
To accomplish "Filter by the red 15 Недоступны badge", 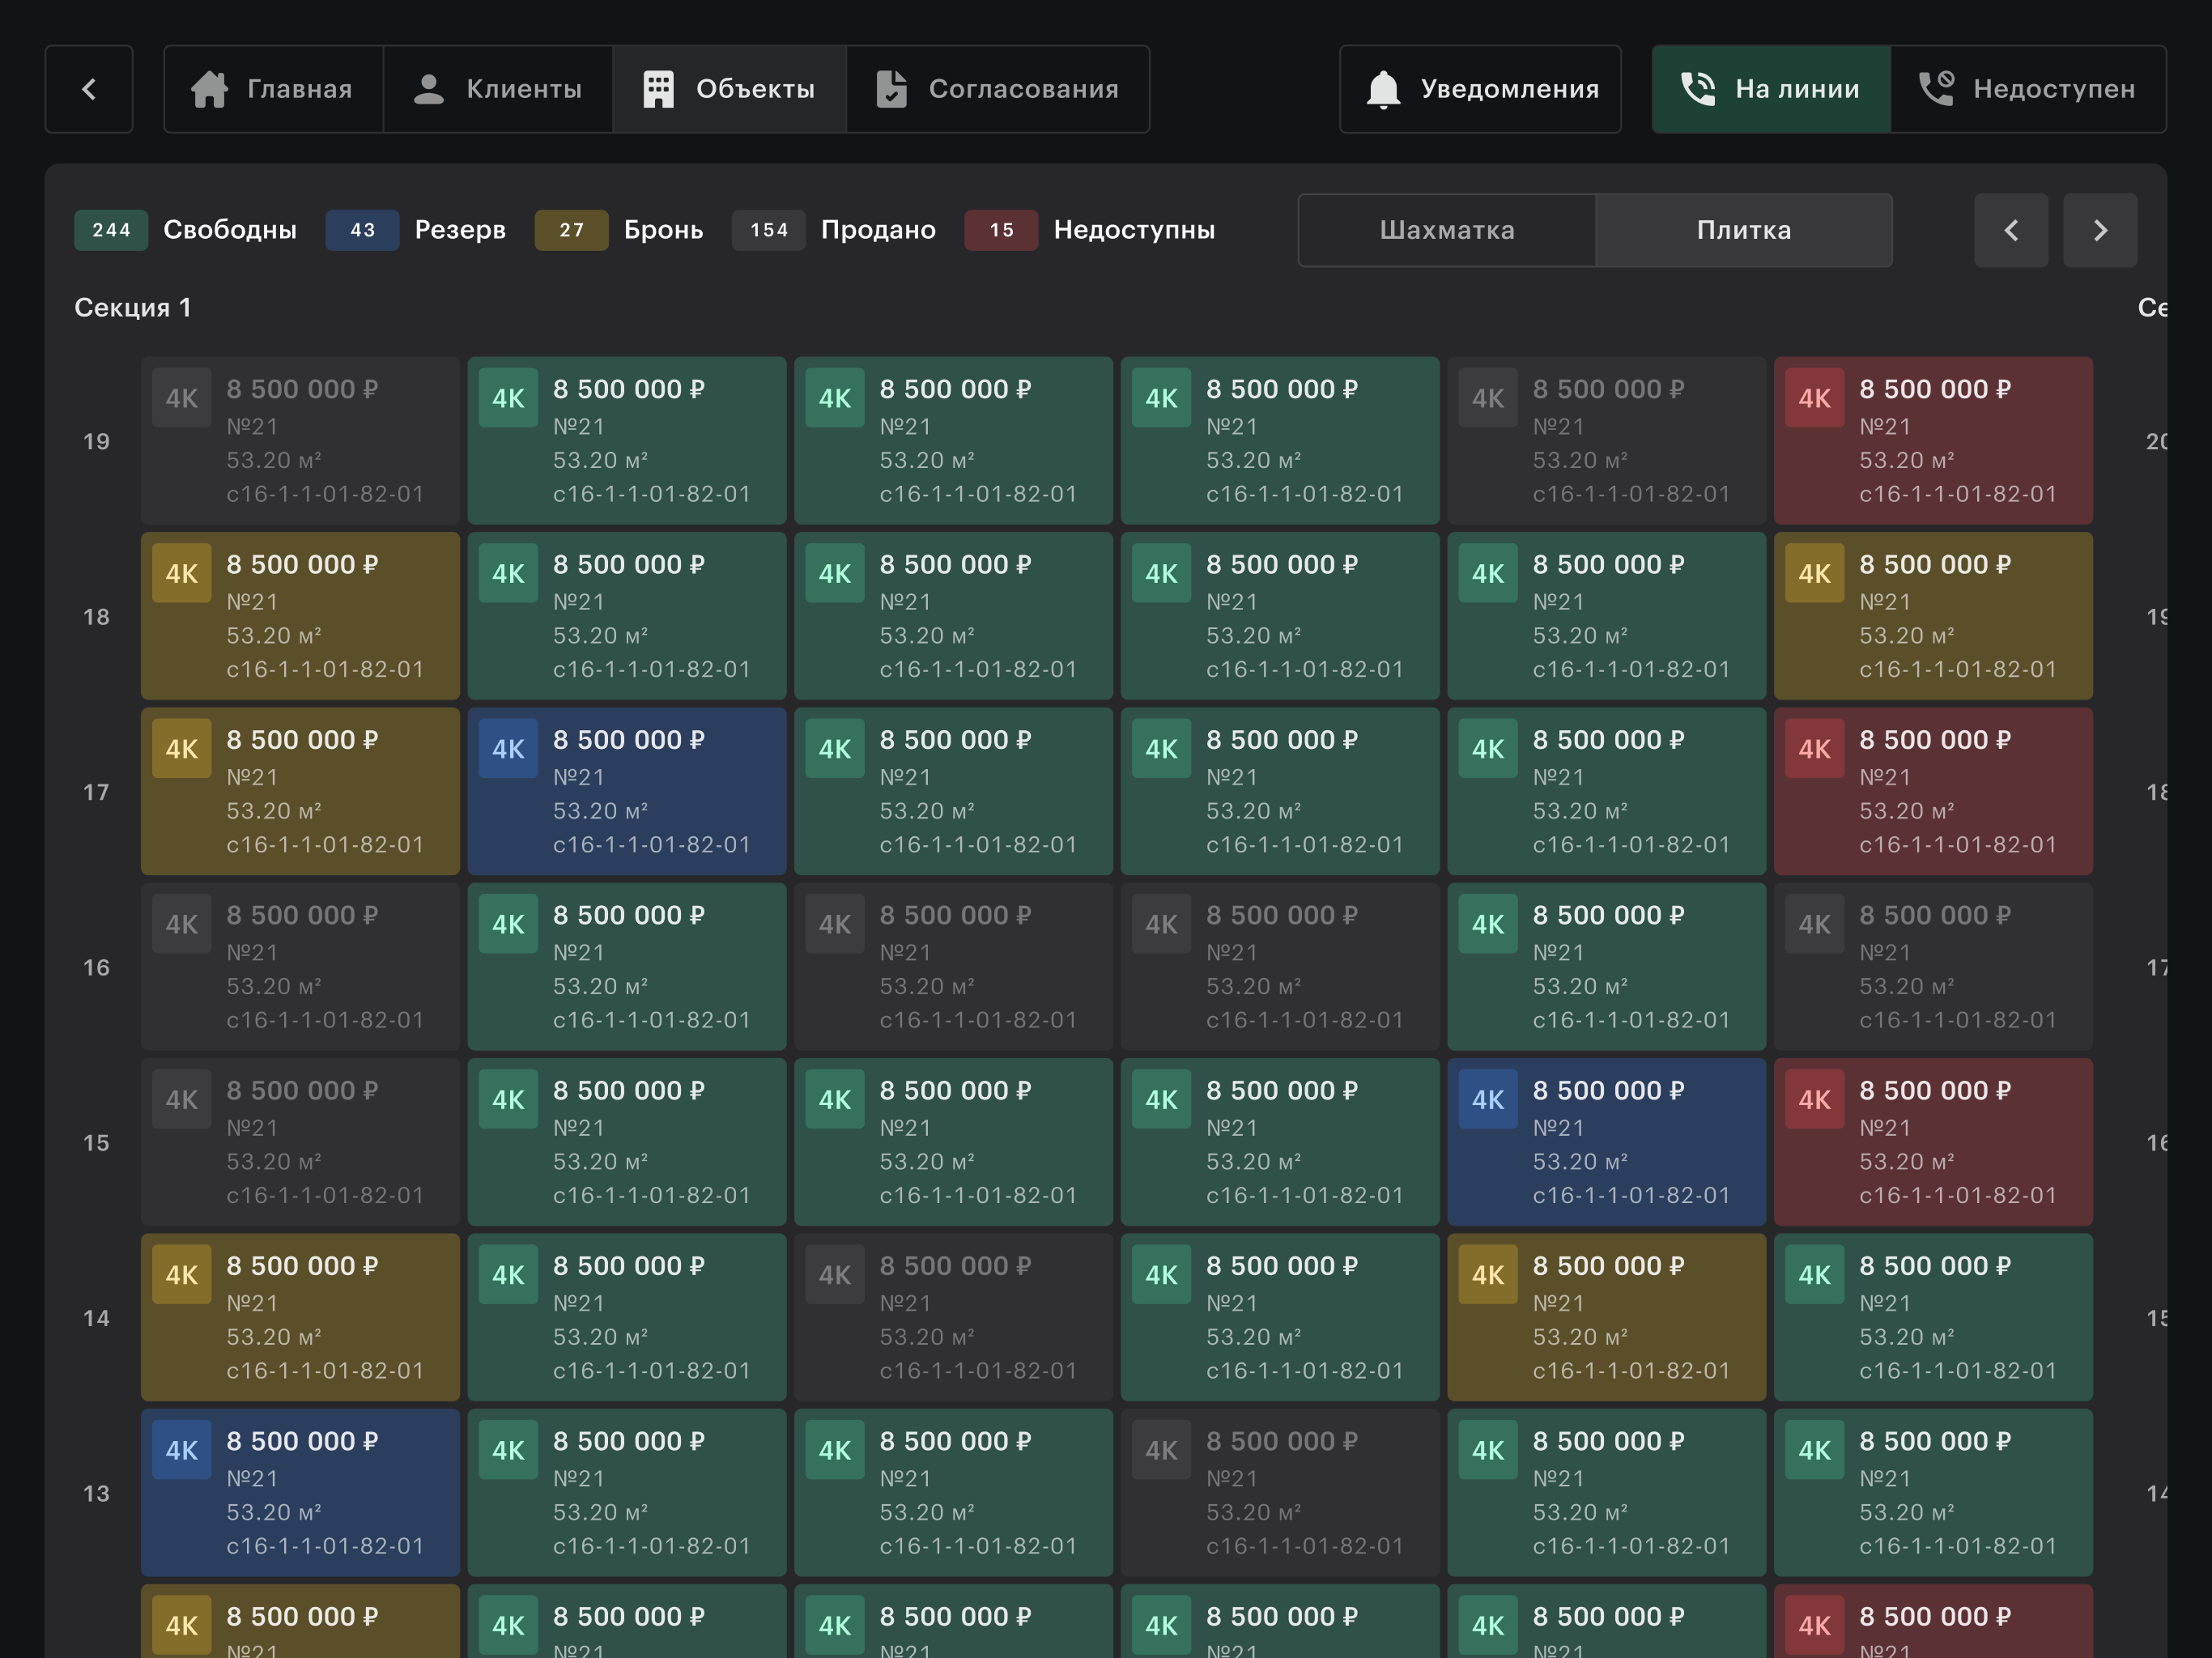I will 1090,230.
